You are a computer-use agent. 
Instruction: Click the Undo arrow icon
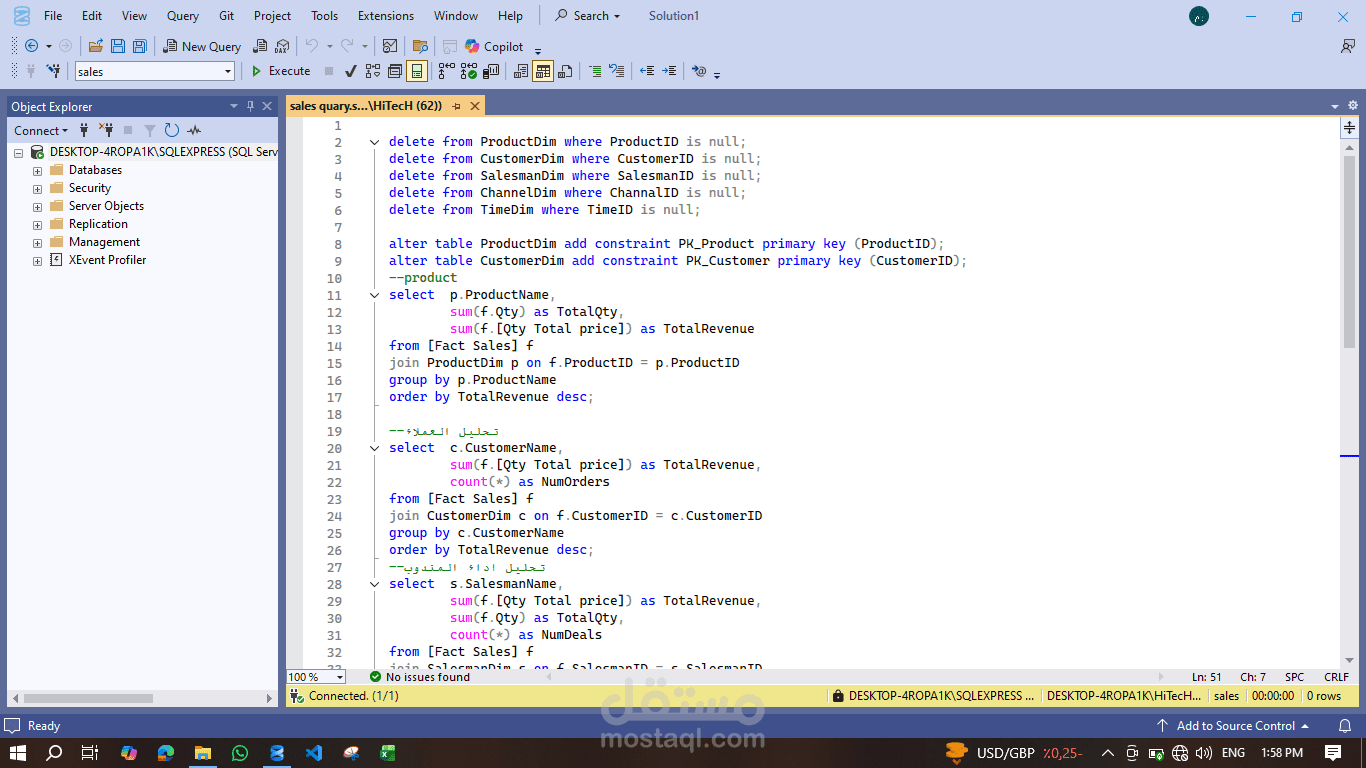point(312,46)
